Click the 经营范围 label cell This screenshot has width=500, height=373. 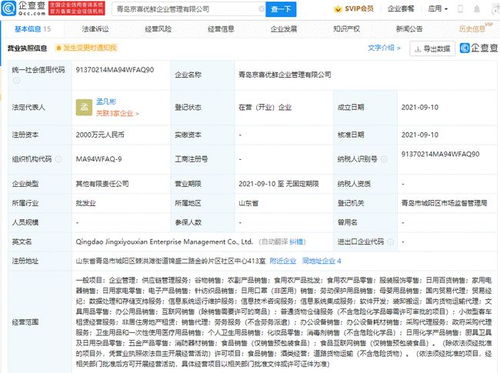pos(39,322)
